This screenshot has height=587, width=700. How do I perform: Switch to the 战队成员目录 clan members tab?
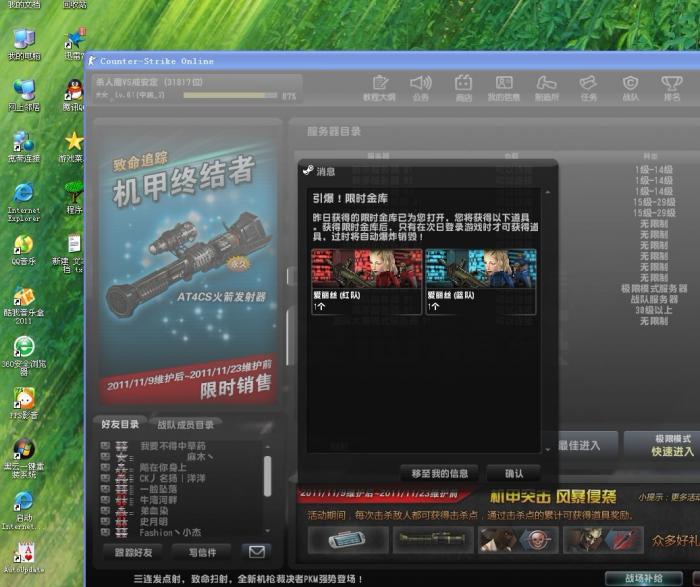pos(185,425)
